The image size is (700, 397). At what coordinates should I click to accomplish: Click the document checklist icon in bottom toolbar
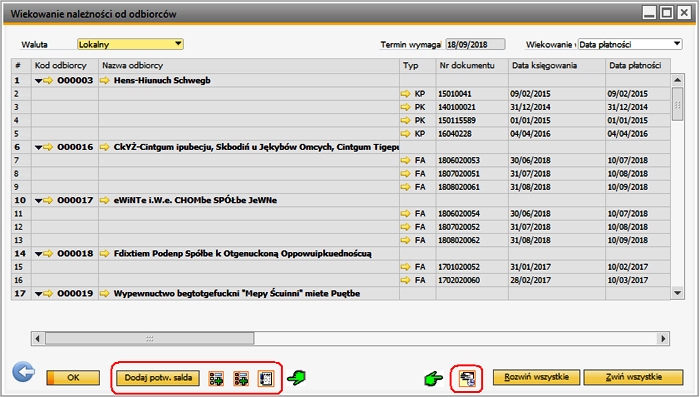[x=266, y=378]
